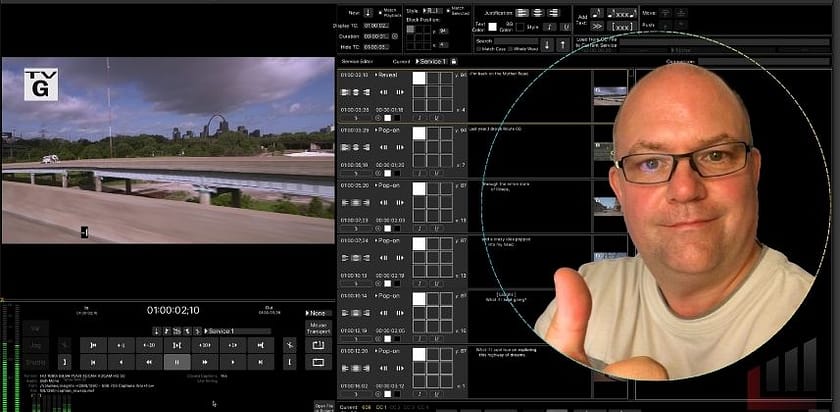Click the TV-G rating badge in video preview
Image resolution: width=840 pixels, height=412 pixels.
point(41,84)
